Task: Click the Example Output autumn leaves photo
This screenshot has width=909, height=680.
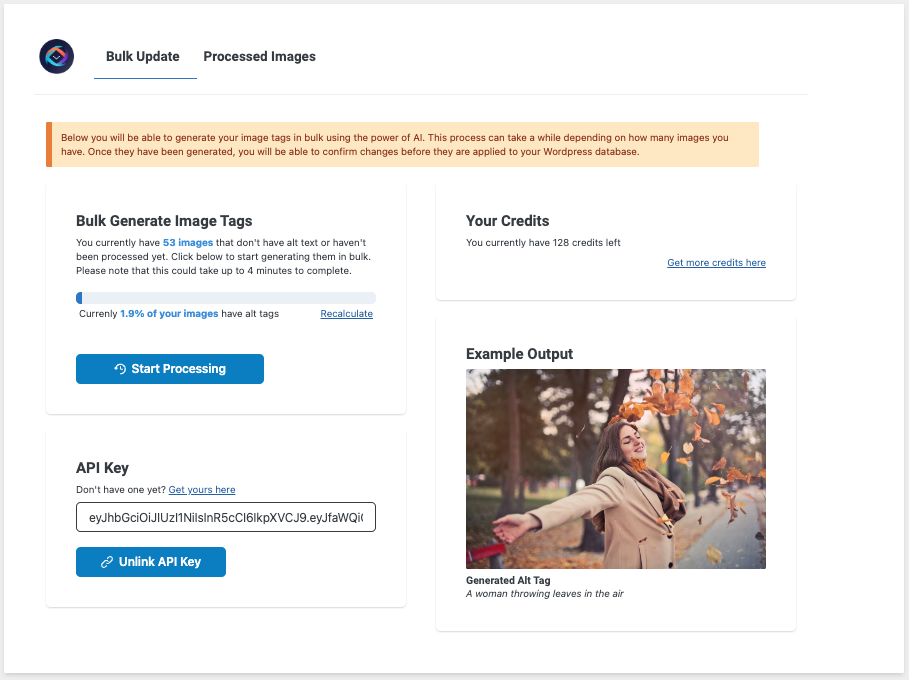Action: tap(616, 469)
